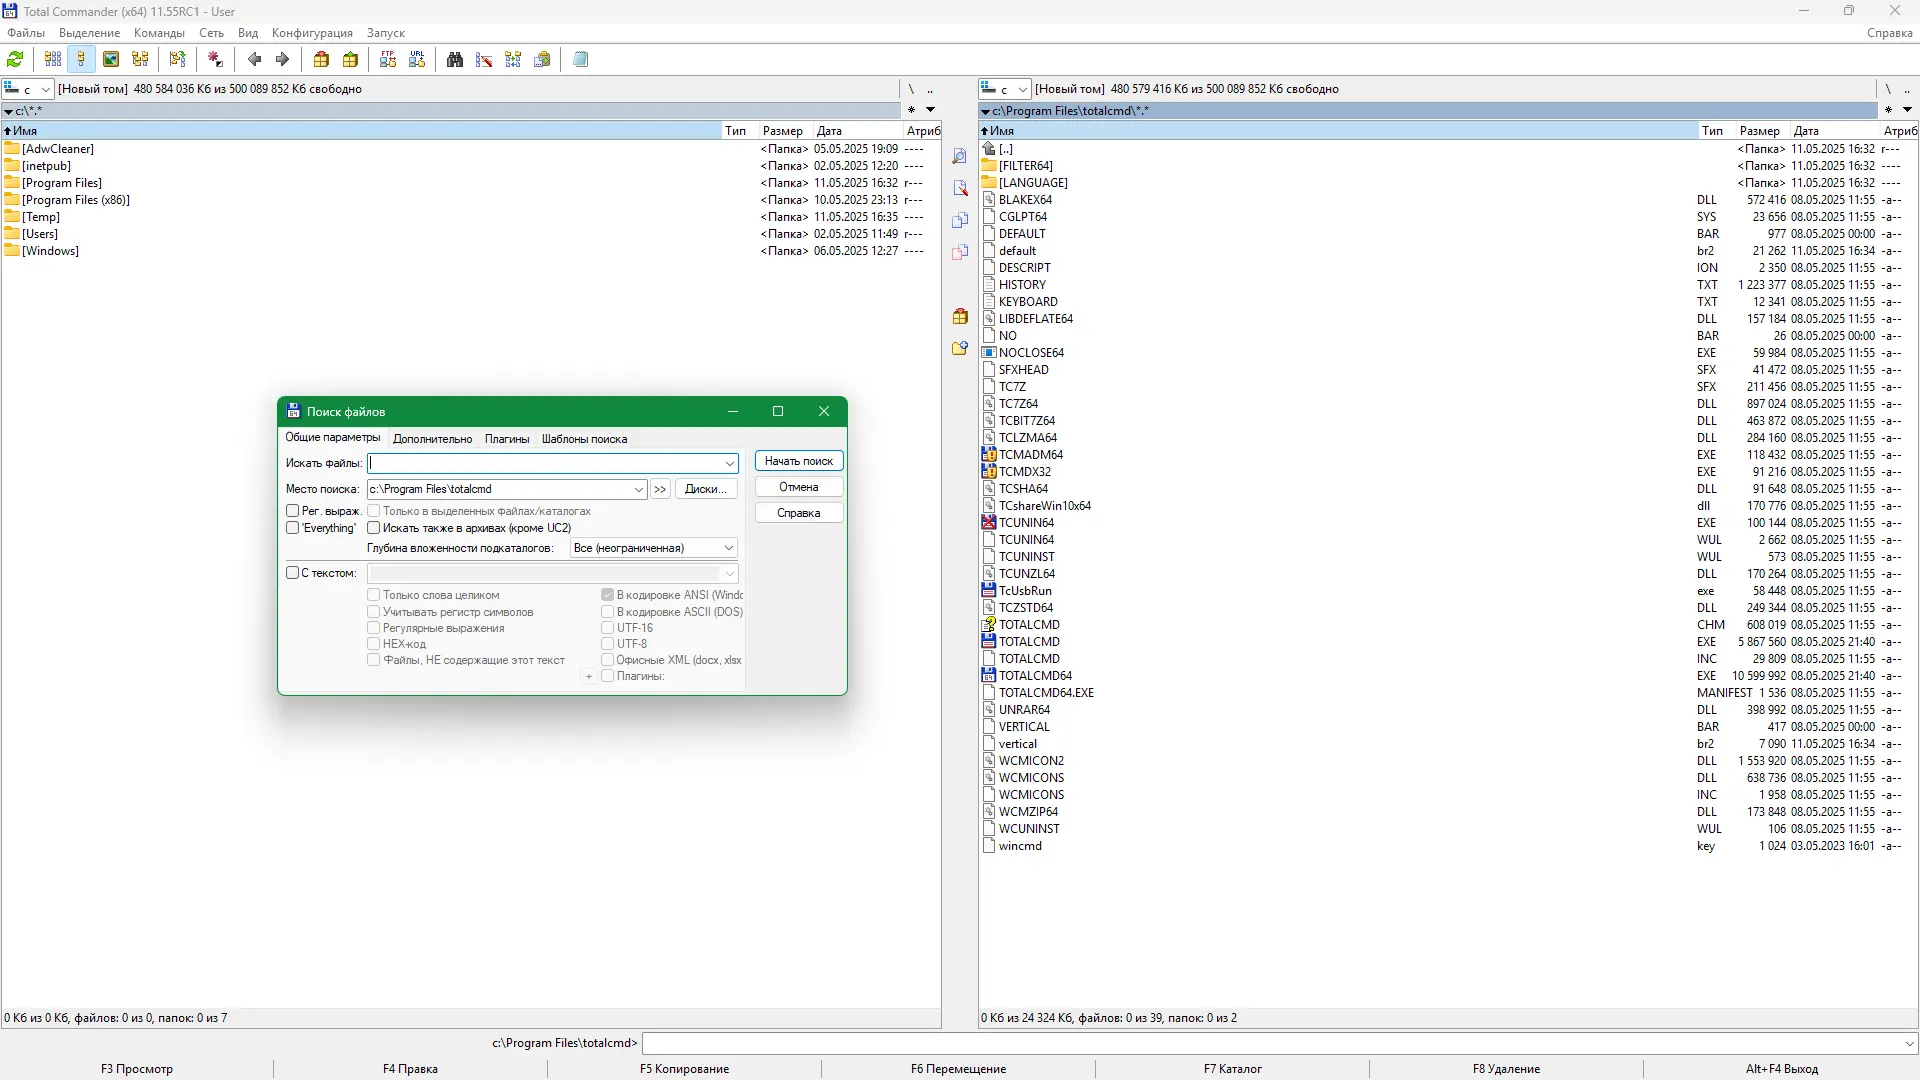Open the Notepad toolbar icon
This screenshot has width=1920, height=1080.
point(580,60)
